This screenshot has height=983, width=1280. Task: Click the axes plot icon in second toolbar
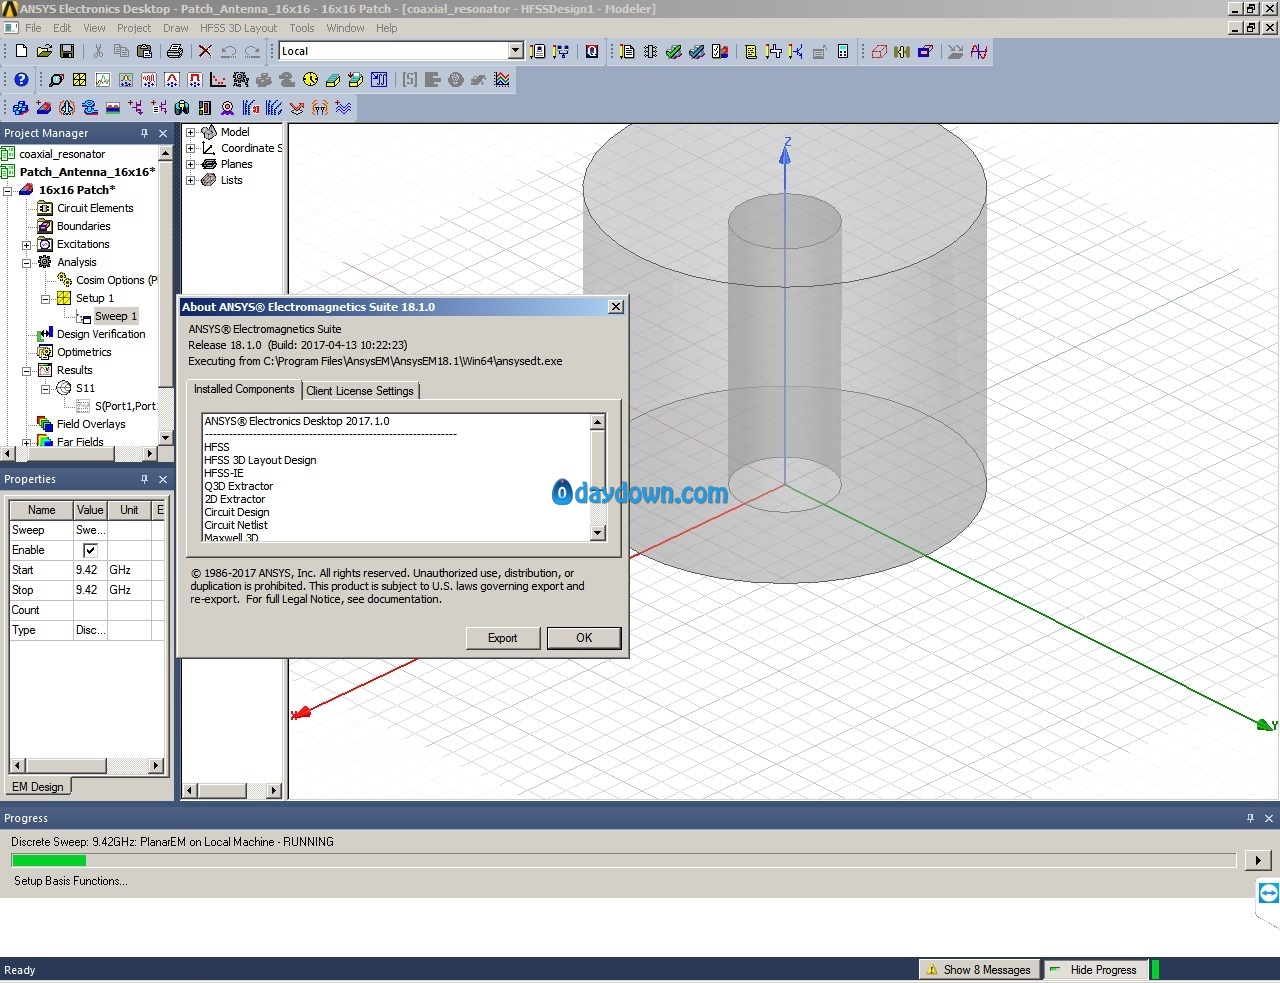coord(218,79)
